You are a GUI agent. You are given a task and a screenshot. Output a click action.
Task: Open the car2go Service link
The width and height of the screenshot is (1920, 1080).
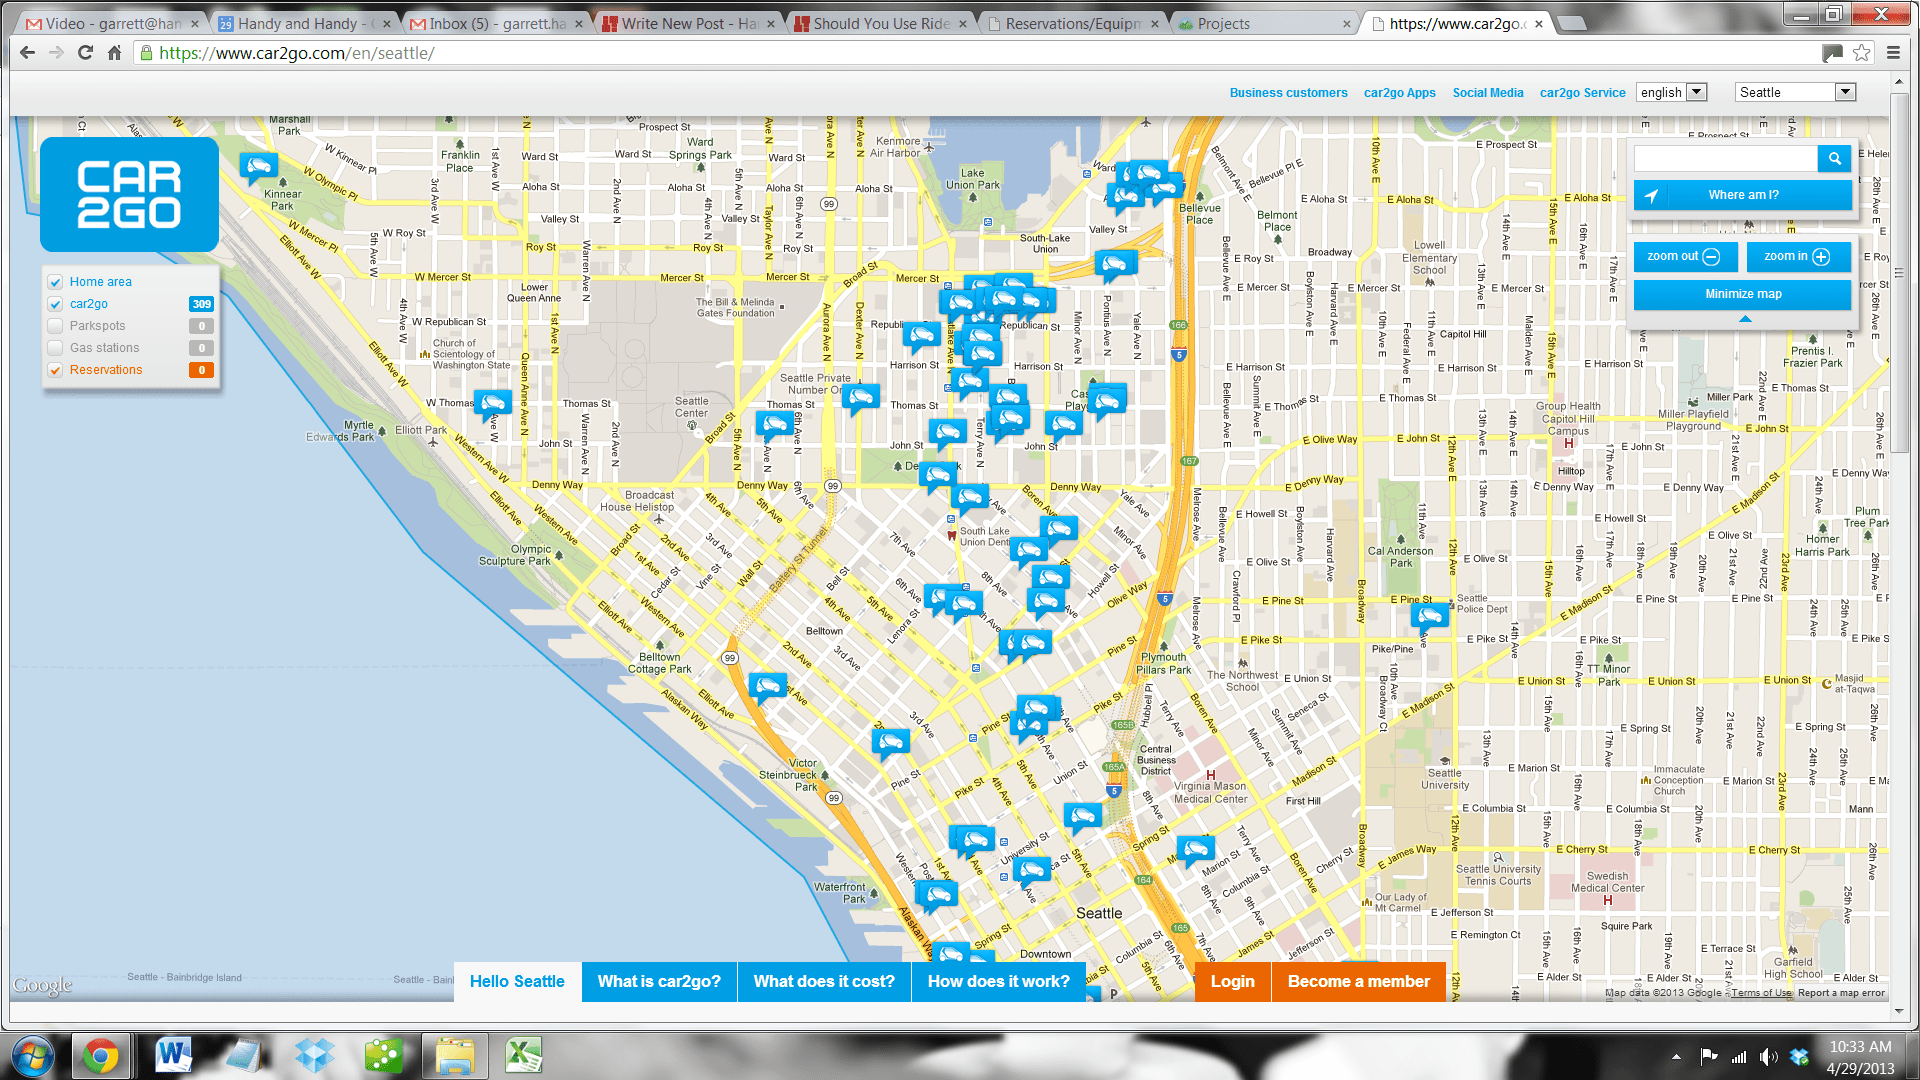(x=1582, y=92)
